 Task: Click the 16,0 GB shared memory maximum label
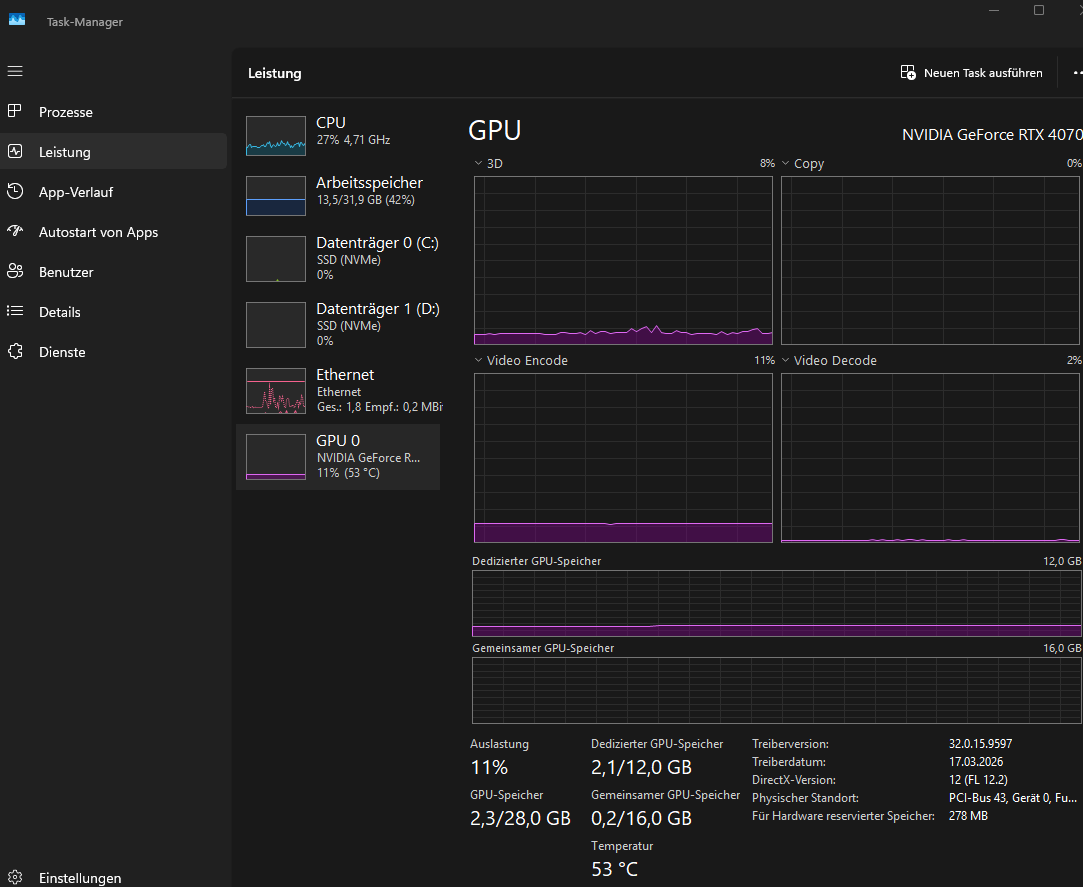[1062, 648]
